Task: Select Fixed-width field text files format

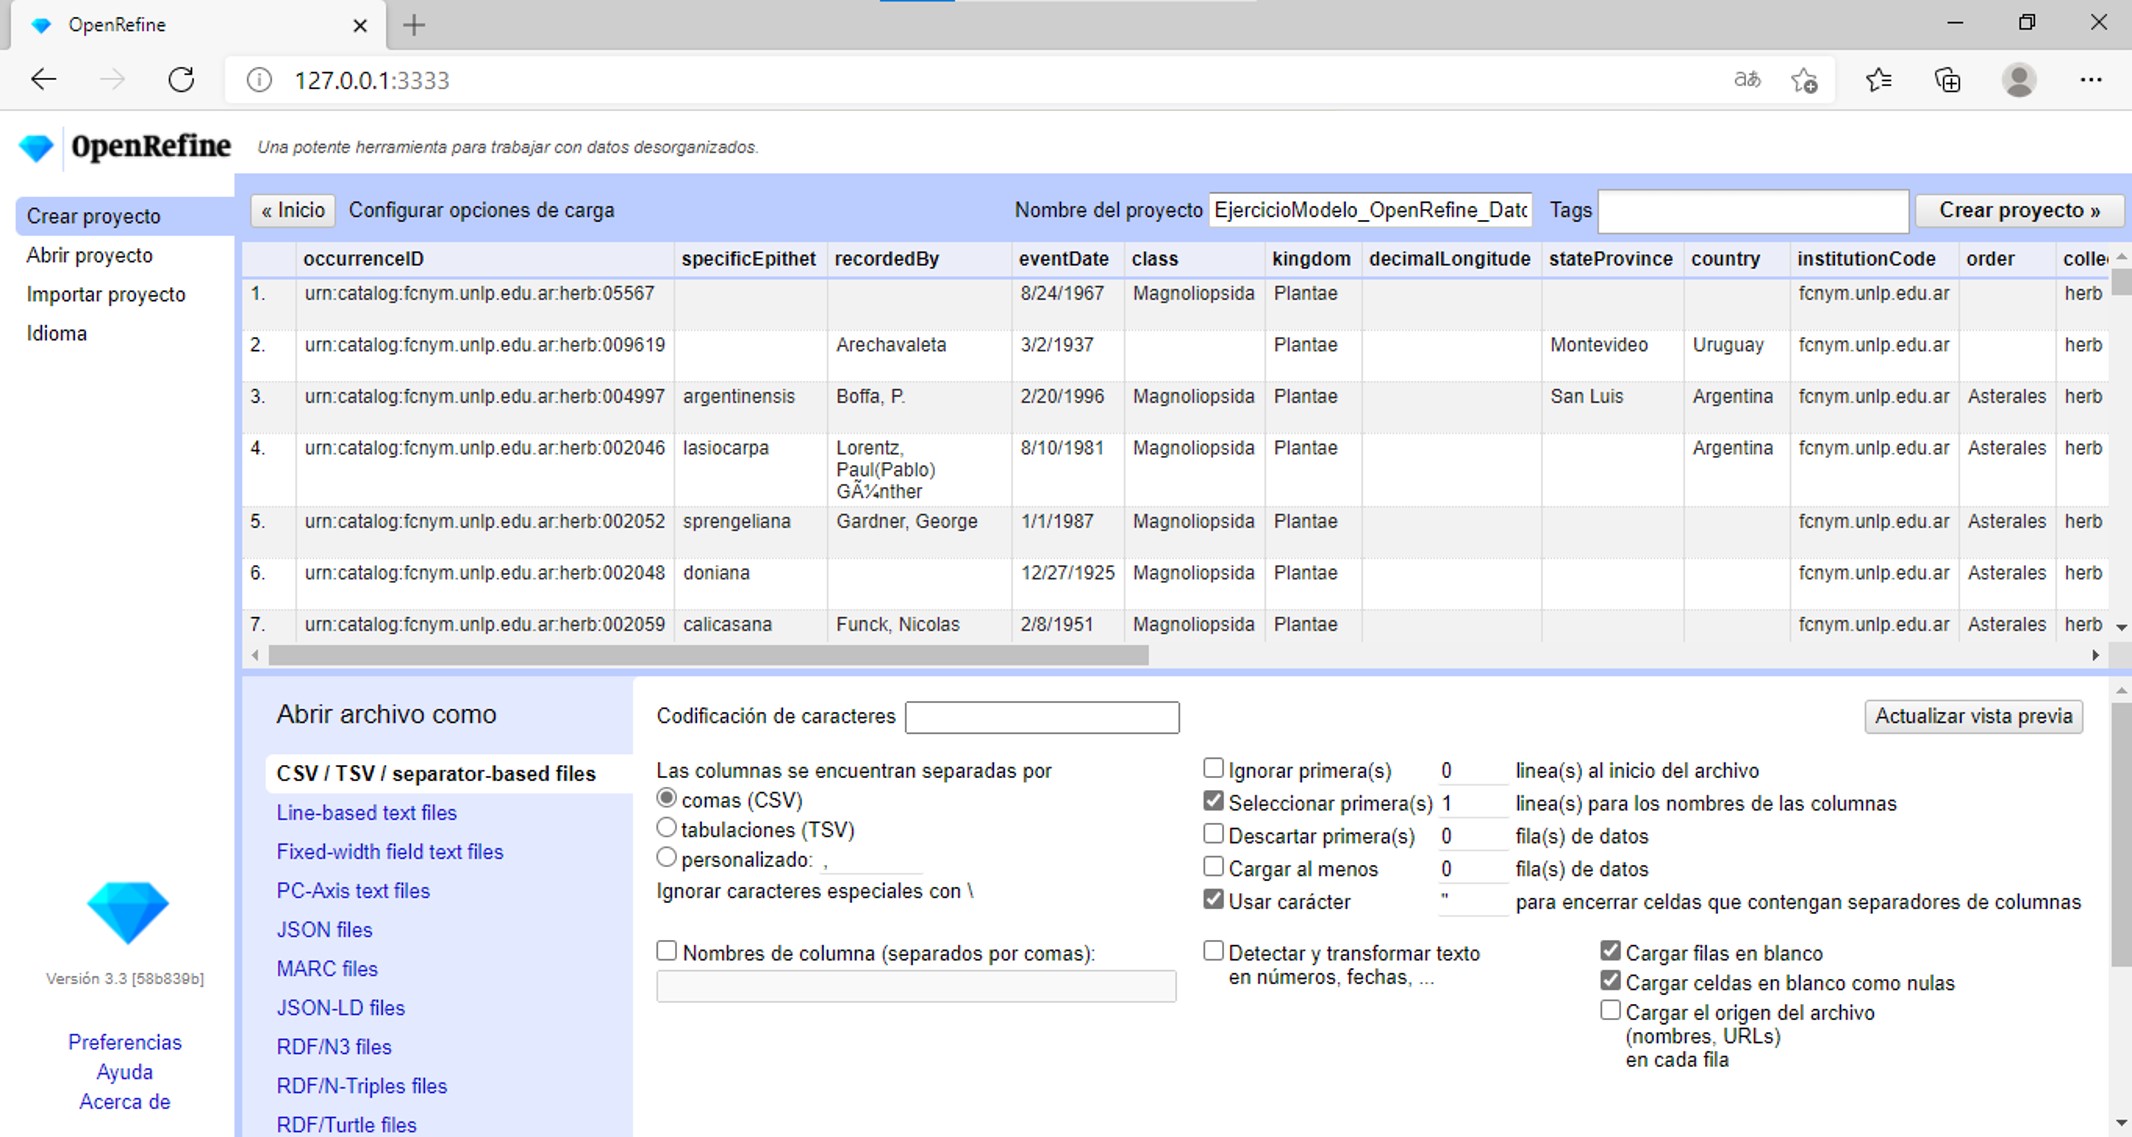Action: click(390, 852)
